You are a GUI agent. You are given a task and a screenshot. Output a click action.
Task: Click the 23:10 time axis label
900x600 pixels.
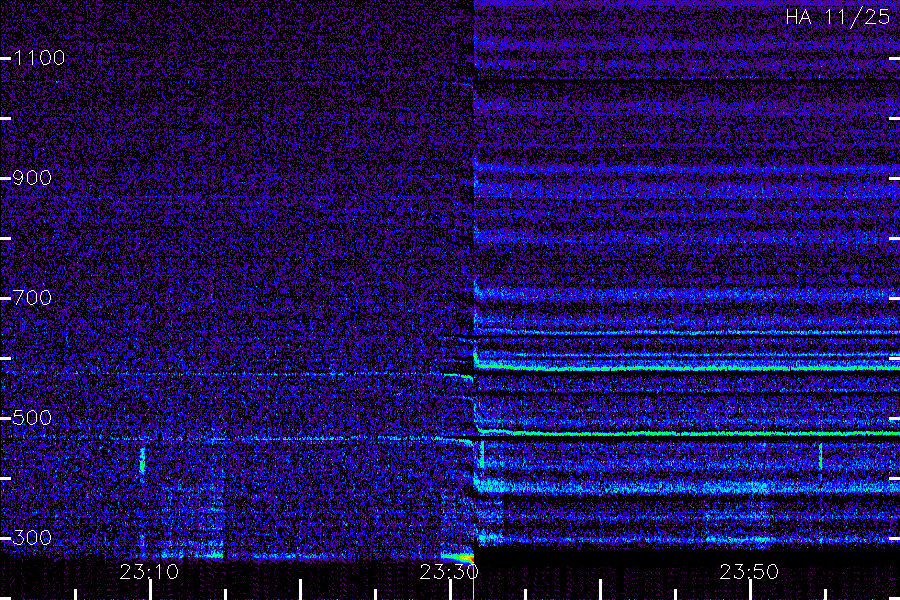(x=149, y=572)
